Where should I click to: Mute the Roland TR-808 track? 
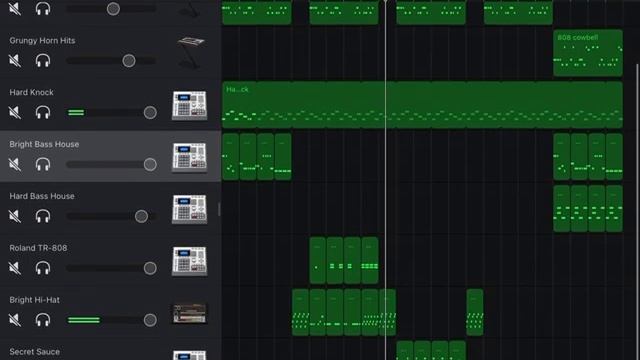15,268
